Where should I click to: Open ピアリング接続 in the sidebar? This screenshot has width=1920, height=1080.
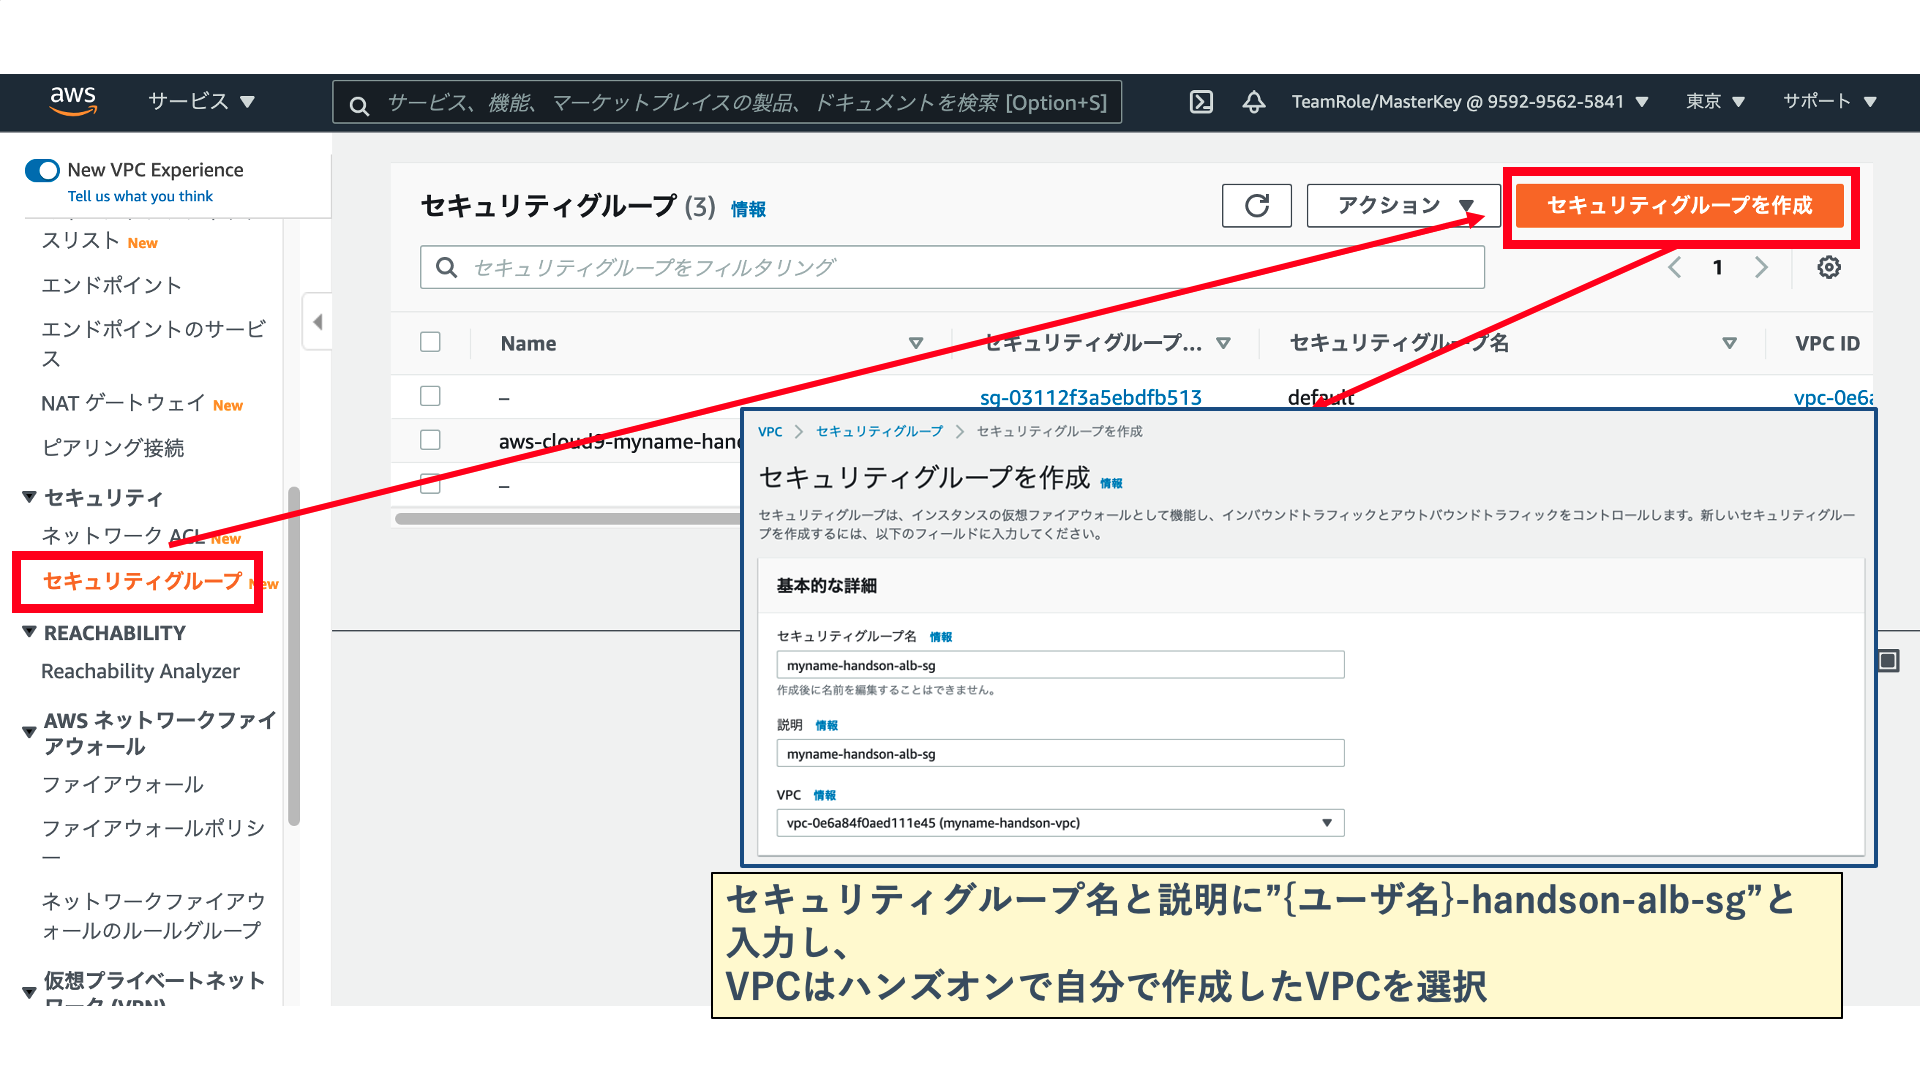point(112,448)
